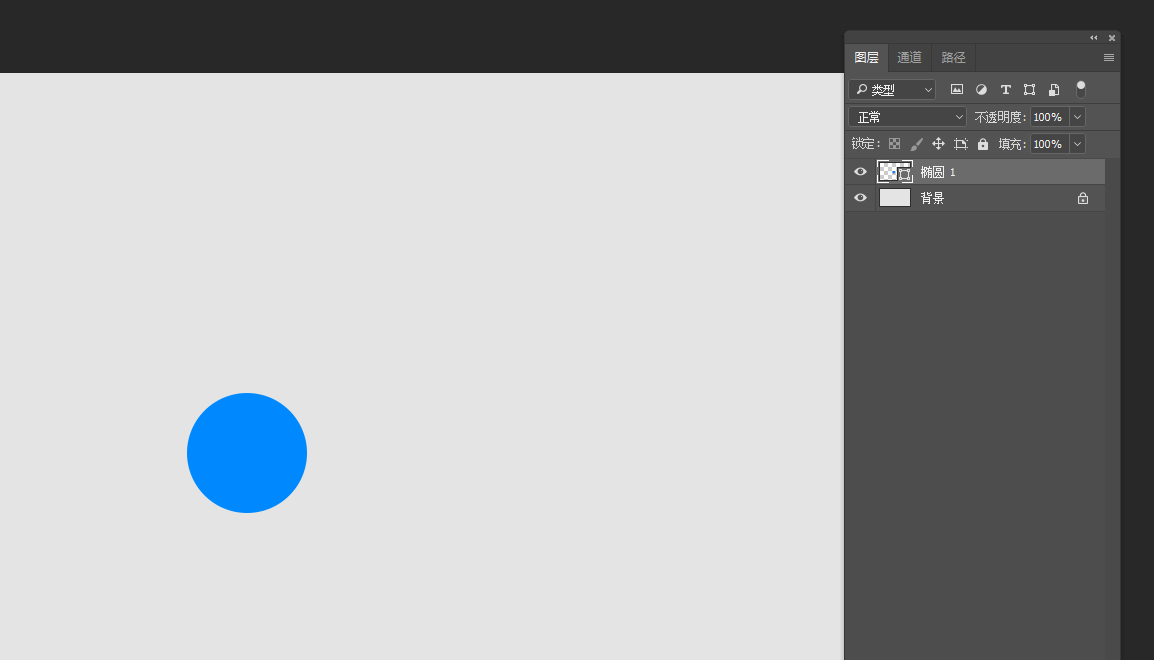1154x660 pixels.
Task: Click the 背景 layer lock icon
Action: [x=1083, y=198]
